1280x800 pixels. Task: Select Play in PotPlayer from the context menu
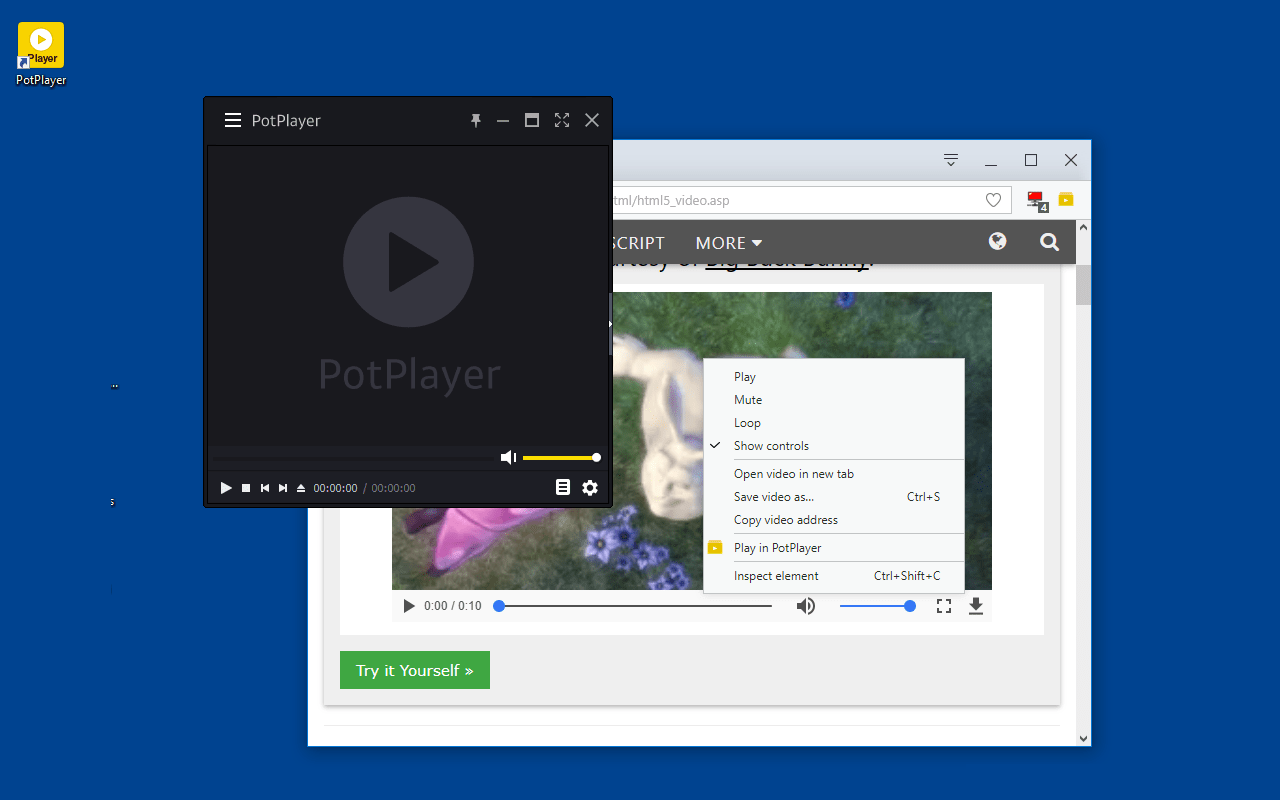coord(777,547)
